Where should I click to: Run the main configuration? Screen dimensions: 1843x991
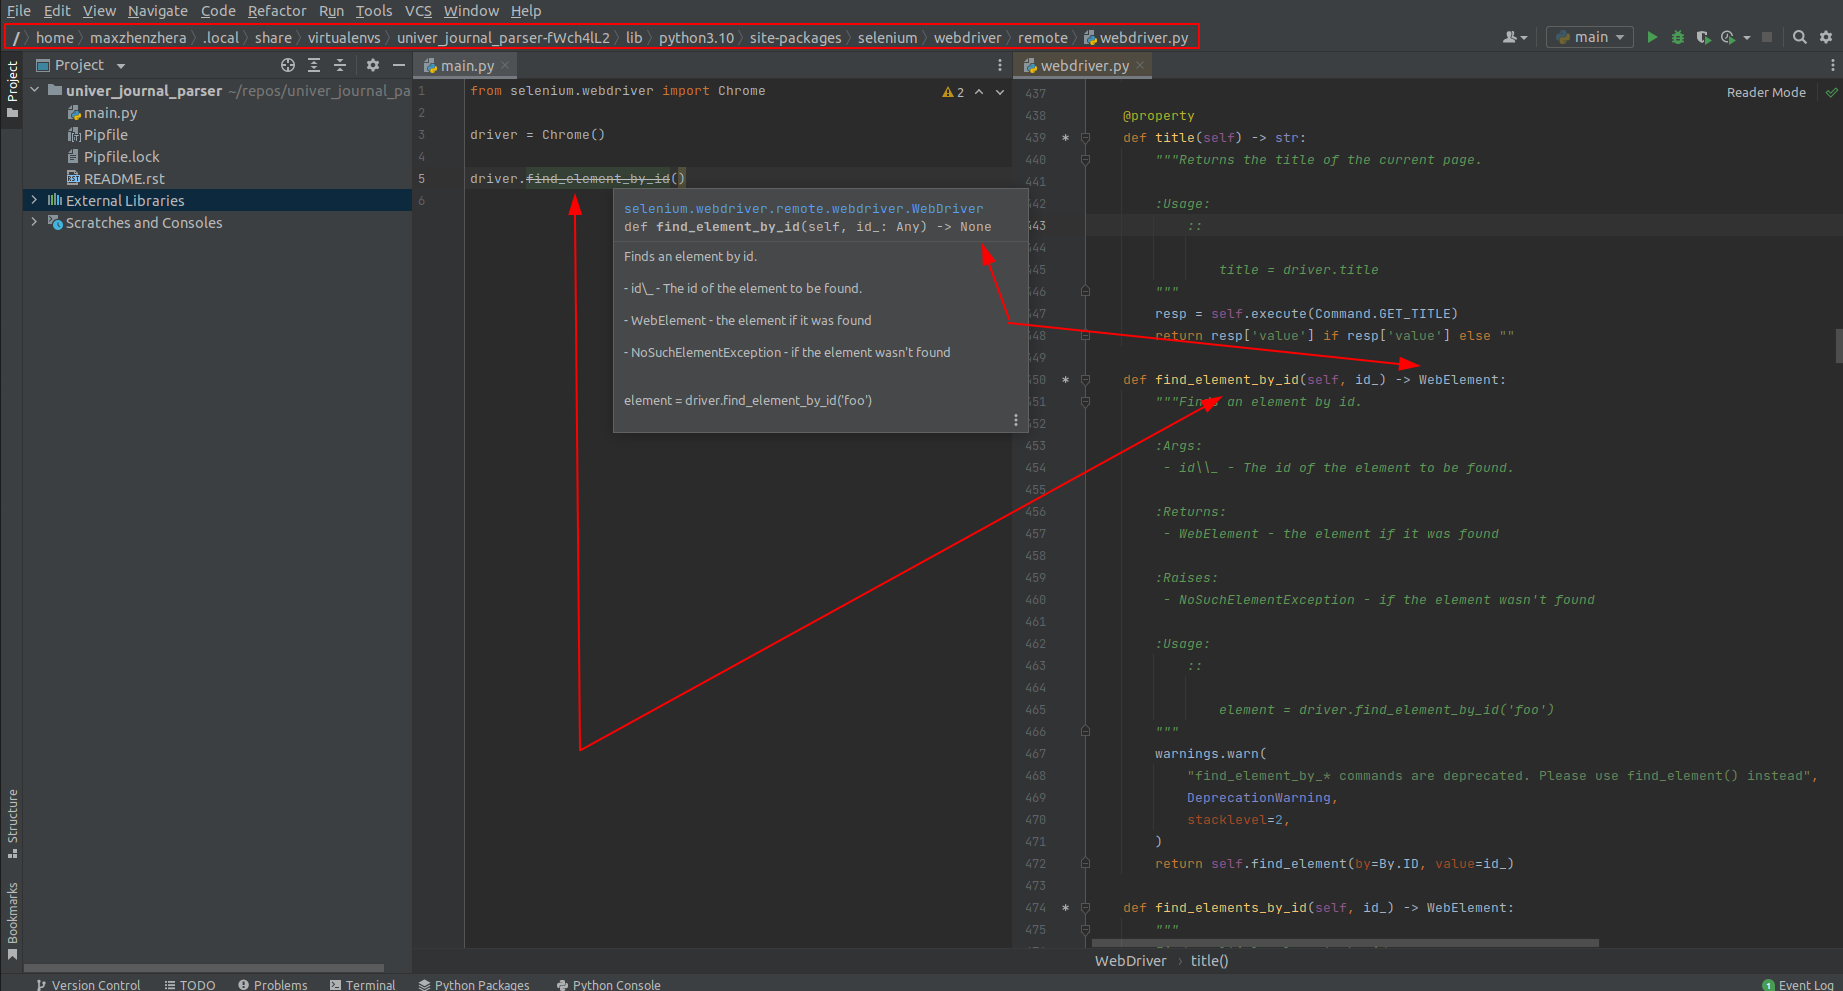coord(1652,37)
